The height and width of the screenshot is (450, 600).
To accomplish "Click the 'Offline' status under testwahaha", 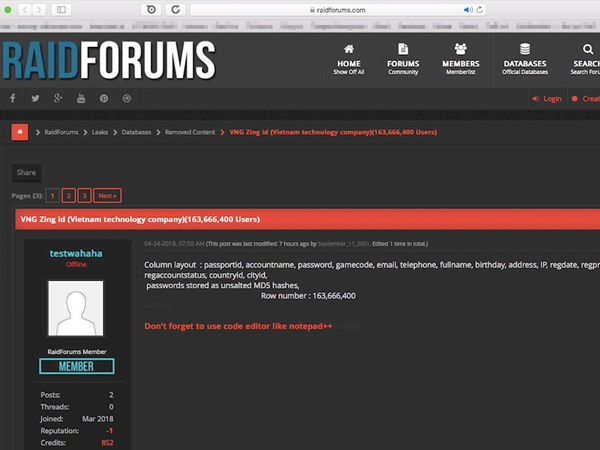I will pos(76,264).
